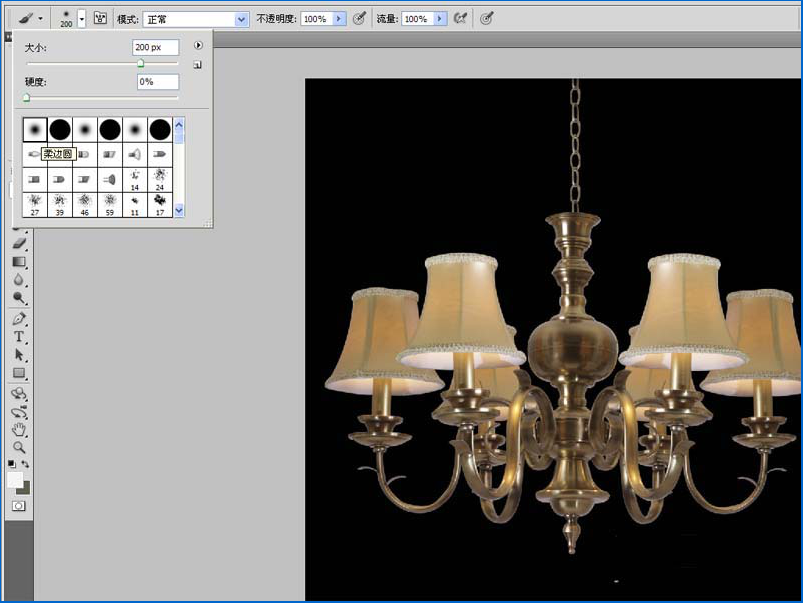Viewport: 804px width, 604px height.
Task: Choose the Blur droplet tool
Action: [x=19, y=280]
